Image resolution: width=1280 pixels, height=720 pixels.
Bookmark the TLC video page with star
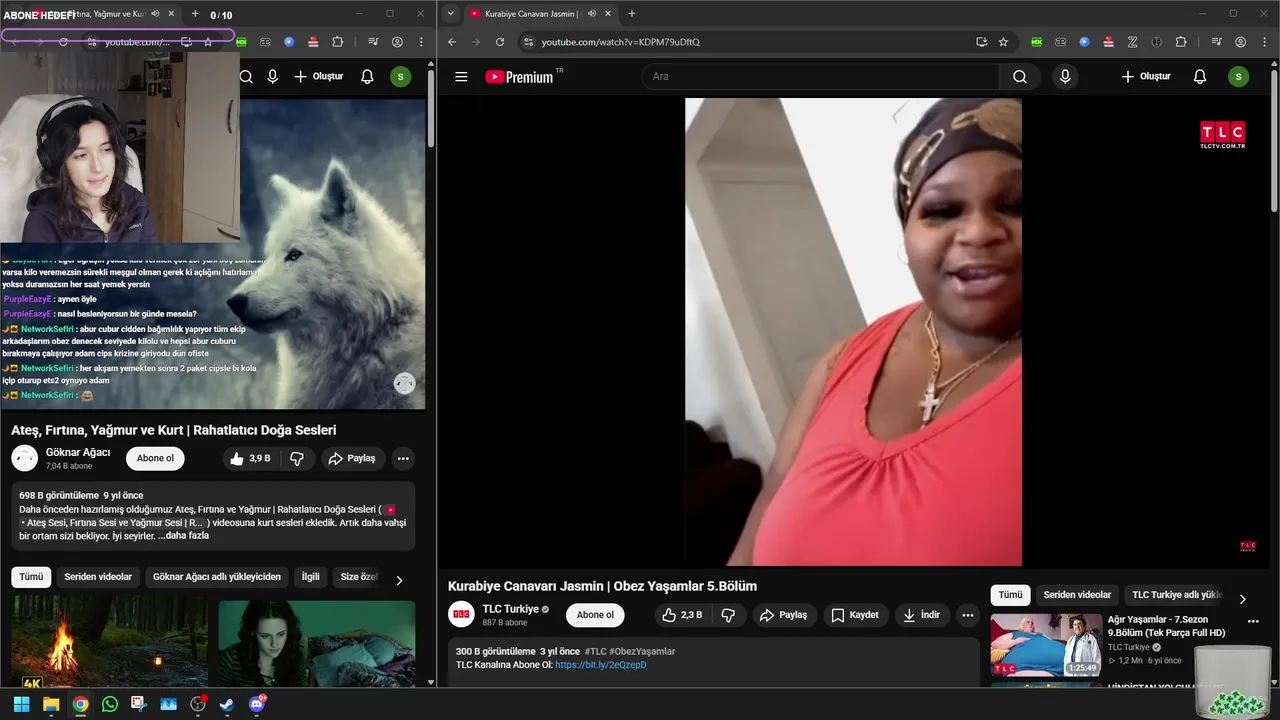coord(1003,42)
